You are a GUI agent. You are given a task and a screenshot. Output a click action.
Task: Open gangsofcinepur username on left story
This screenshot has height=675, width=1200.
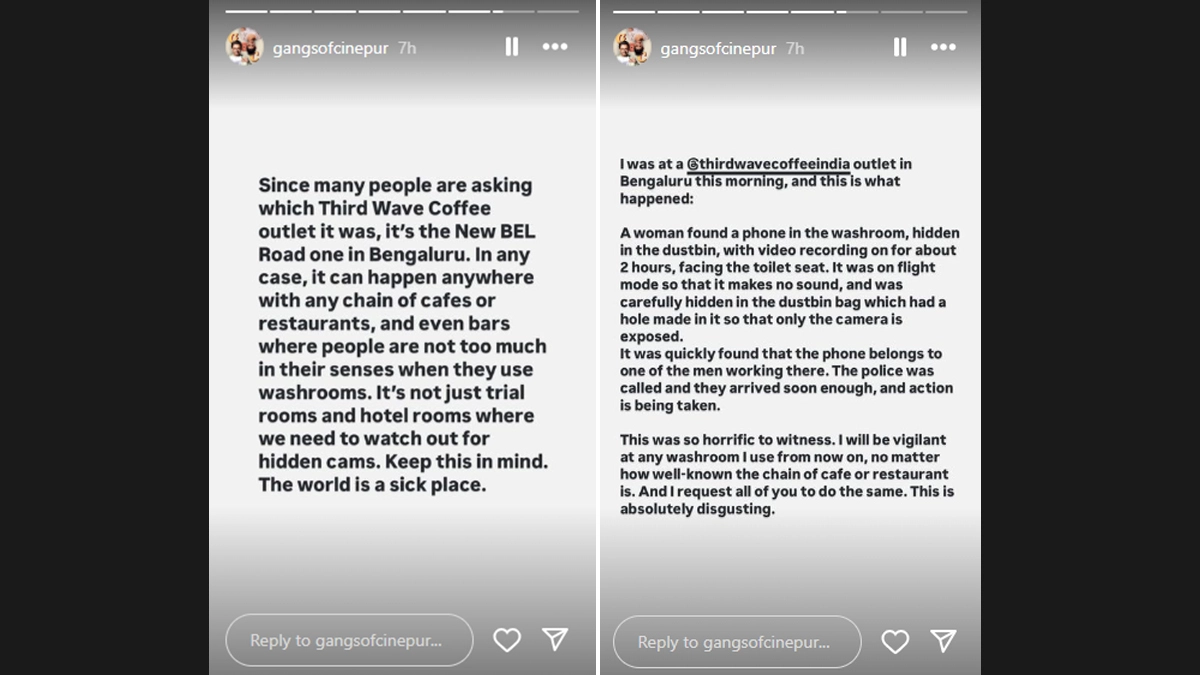(x=330, y=48)
